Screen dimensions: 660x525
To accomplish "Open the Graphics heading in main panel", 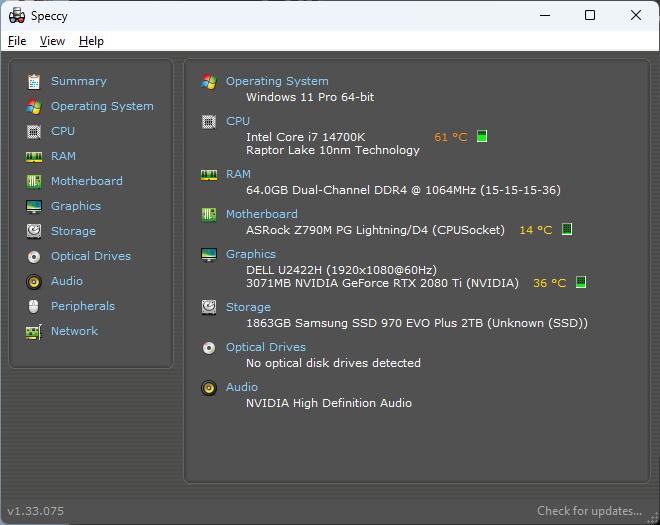I will point(250,254).
